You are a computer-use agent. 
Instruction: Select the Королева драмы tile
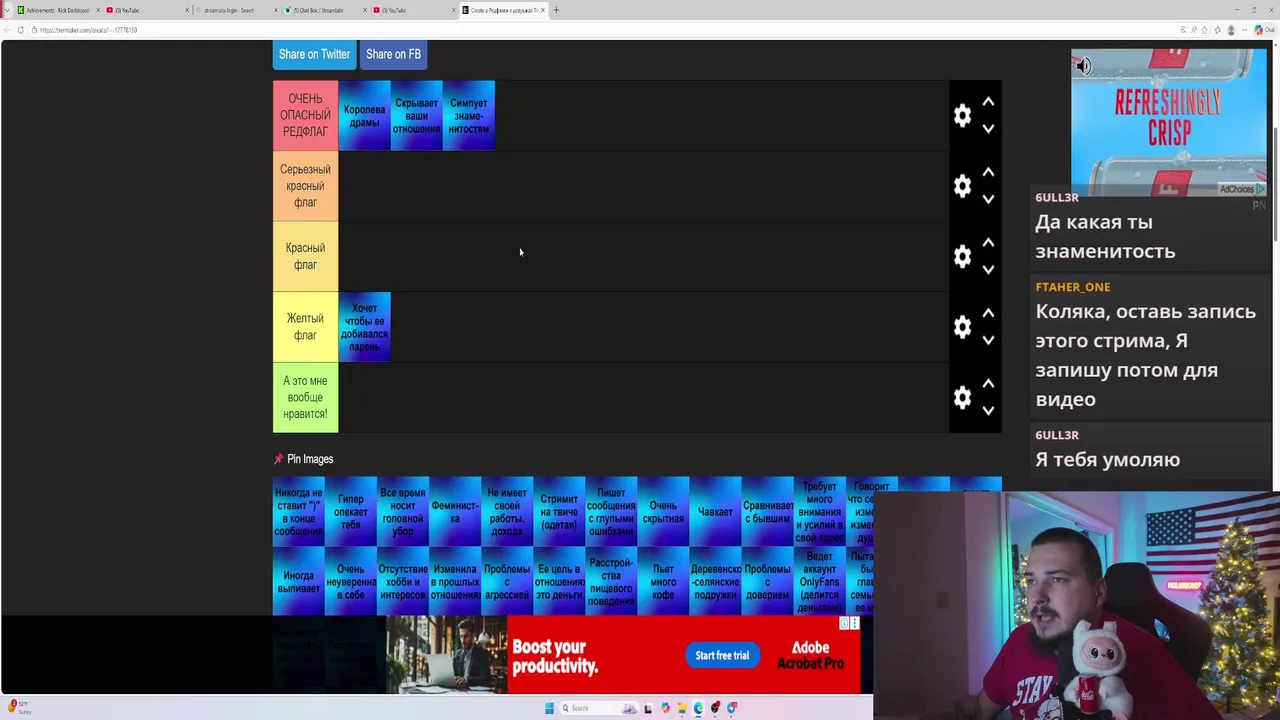tap(364, 116)
